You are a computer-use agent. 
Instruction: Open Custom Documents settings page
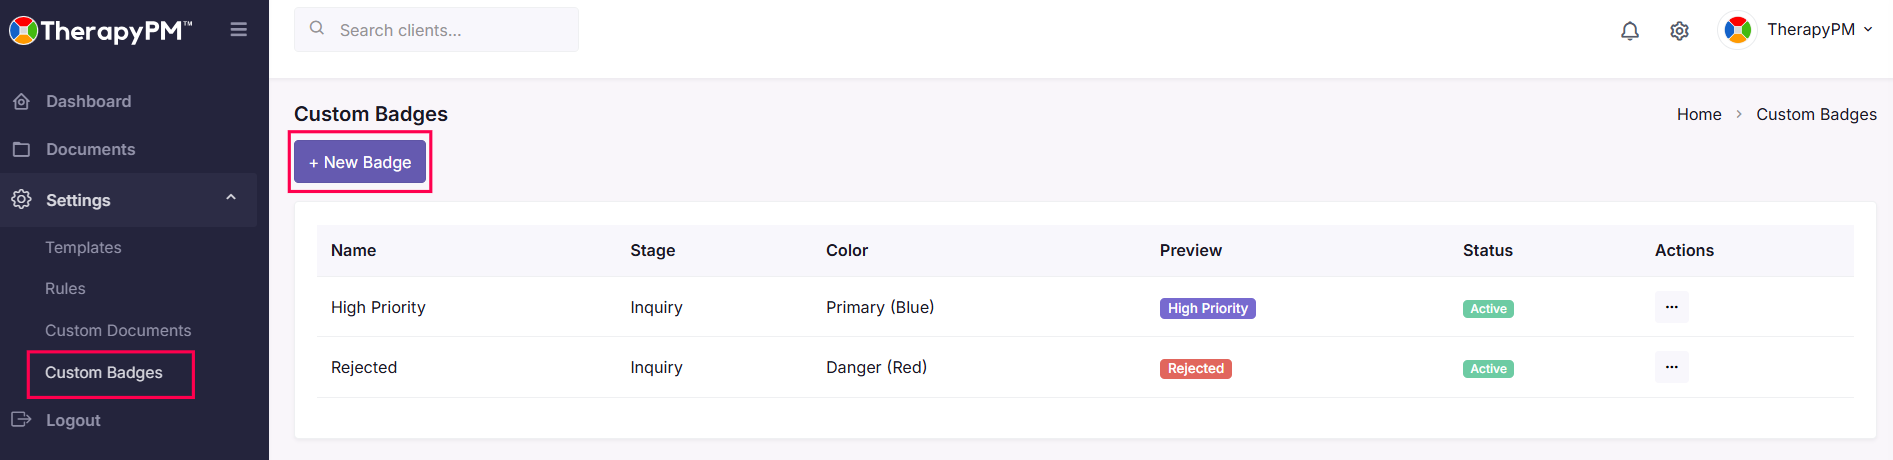[118, 330]
